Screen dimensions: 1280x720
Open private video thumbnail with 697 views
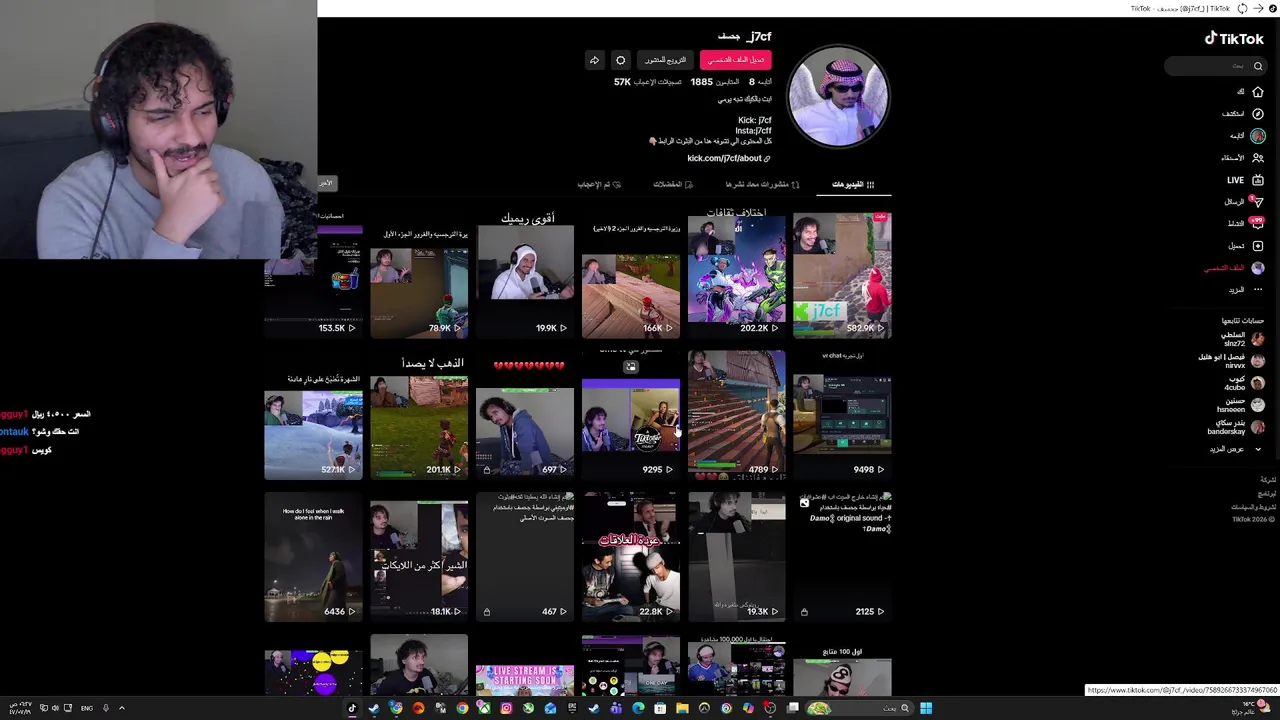point(525,415)
